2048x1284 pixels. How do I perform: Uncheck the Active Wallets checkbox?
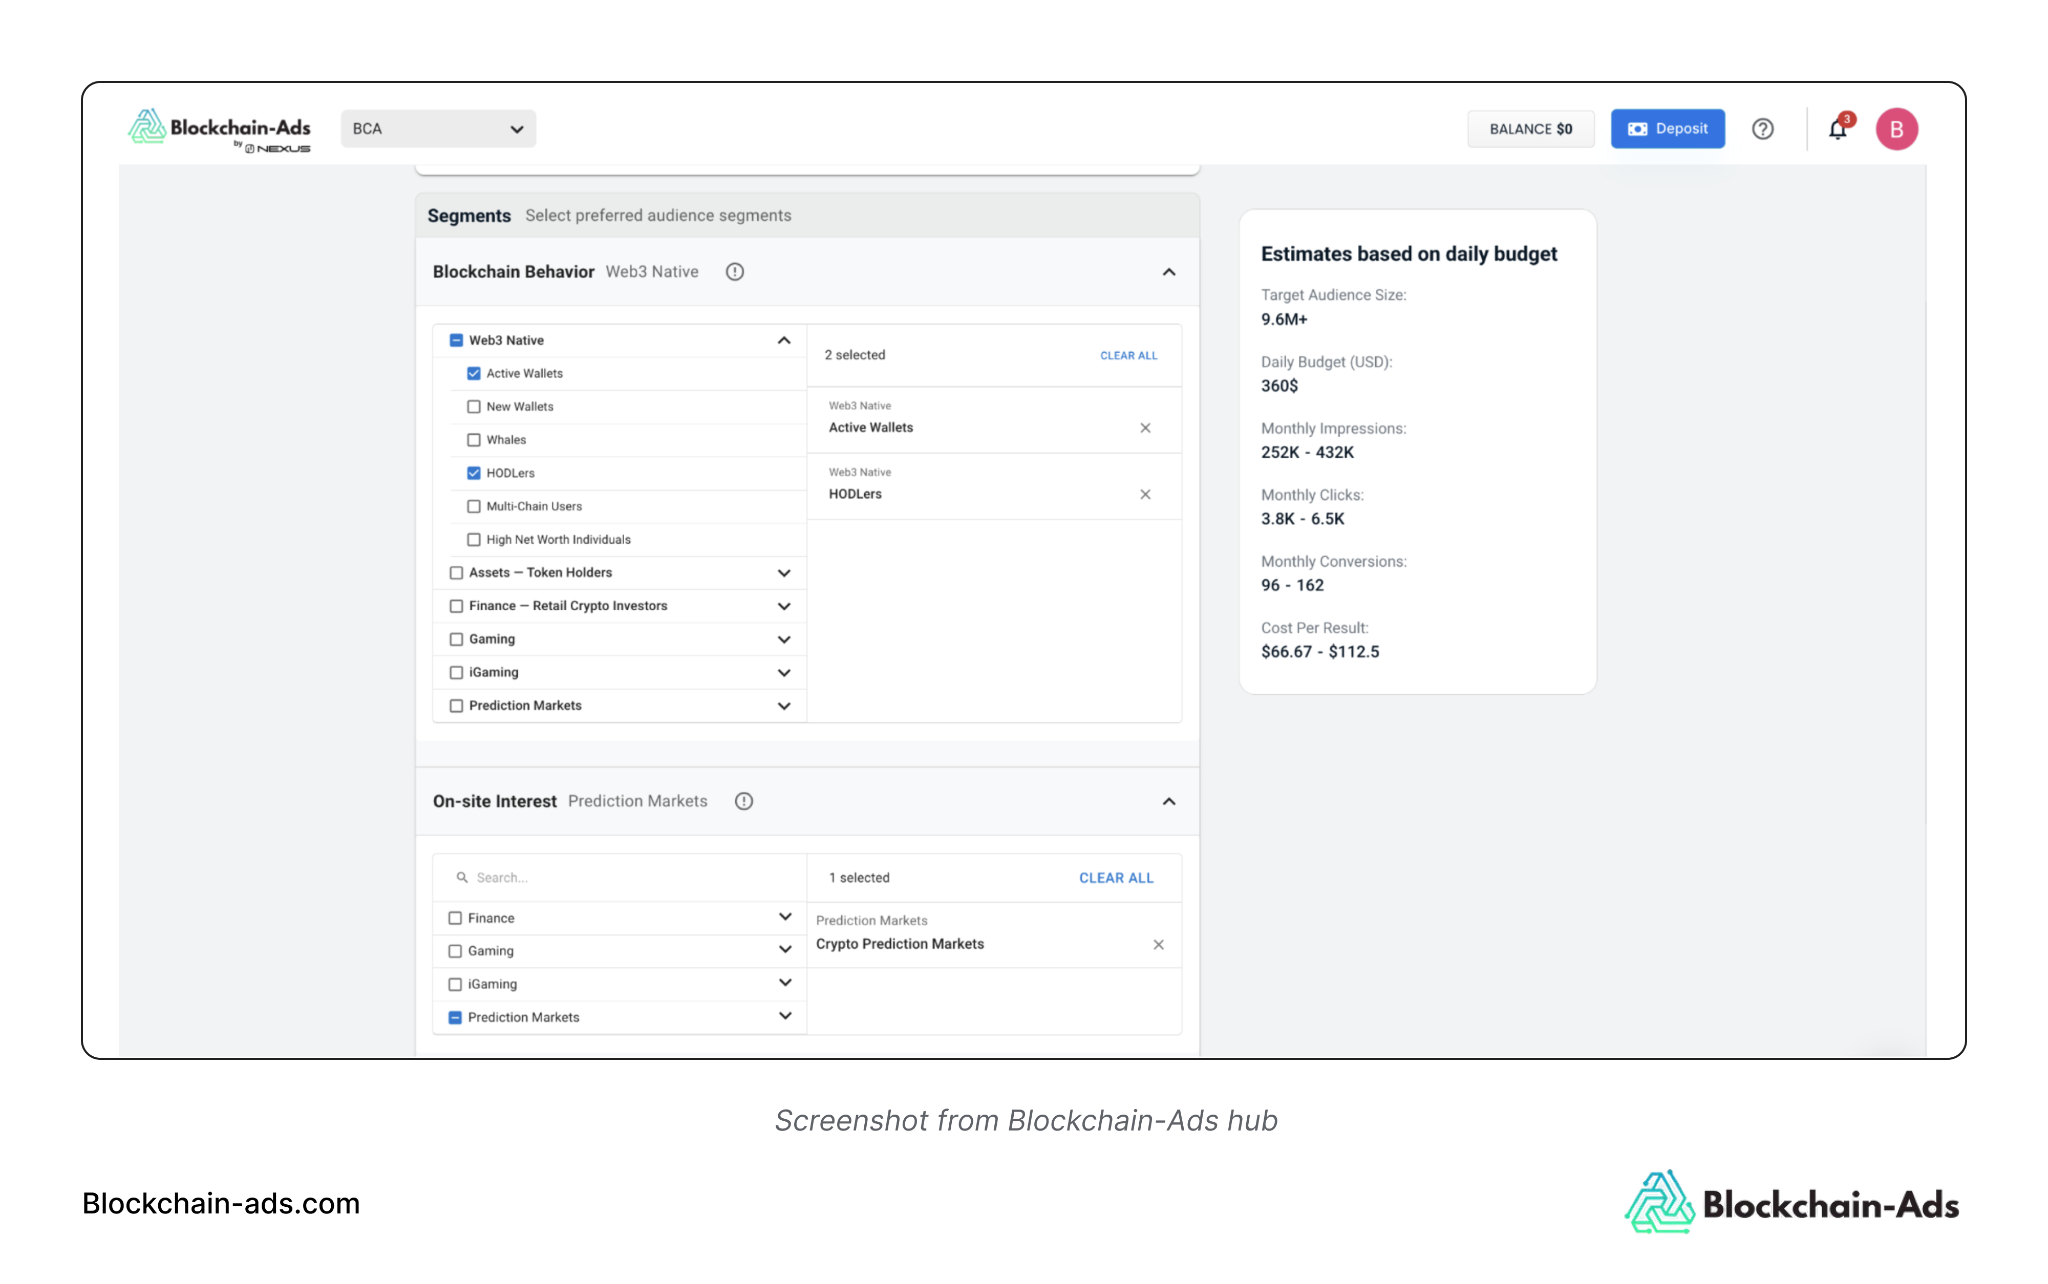point(474,373)
